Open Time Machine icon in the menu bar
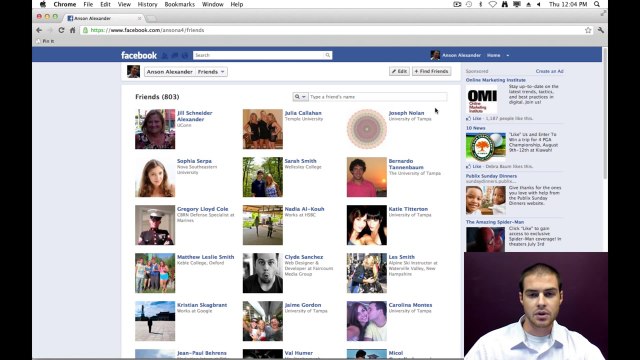The image size is (640, 360). coord(469,4)
